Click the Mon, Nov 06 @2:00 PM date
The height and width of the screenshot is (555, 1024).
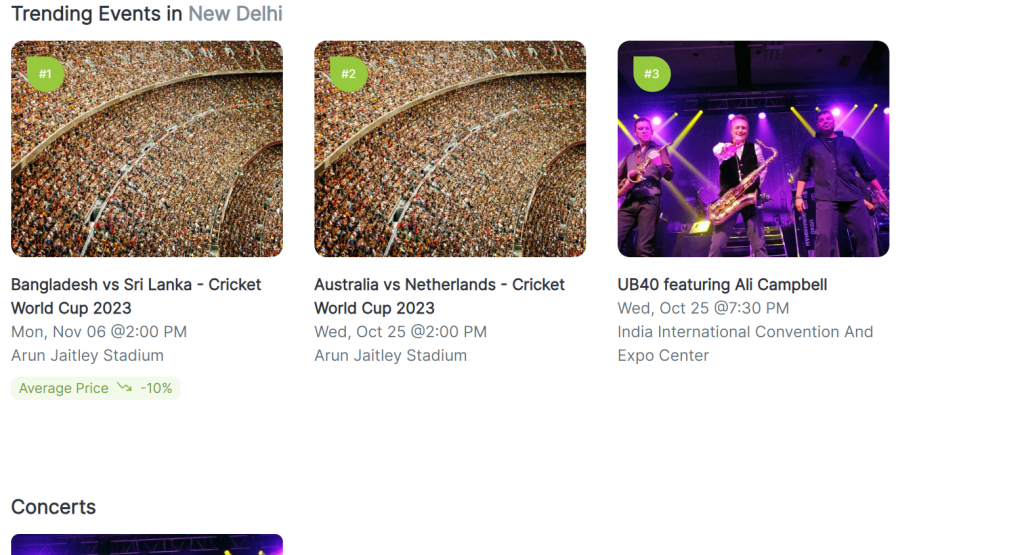click(99, 332)
